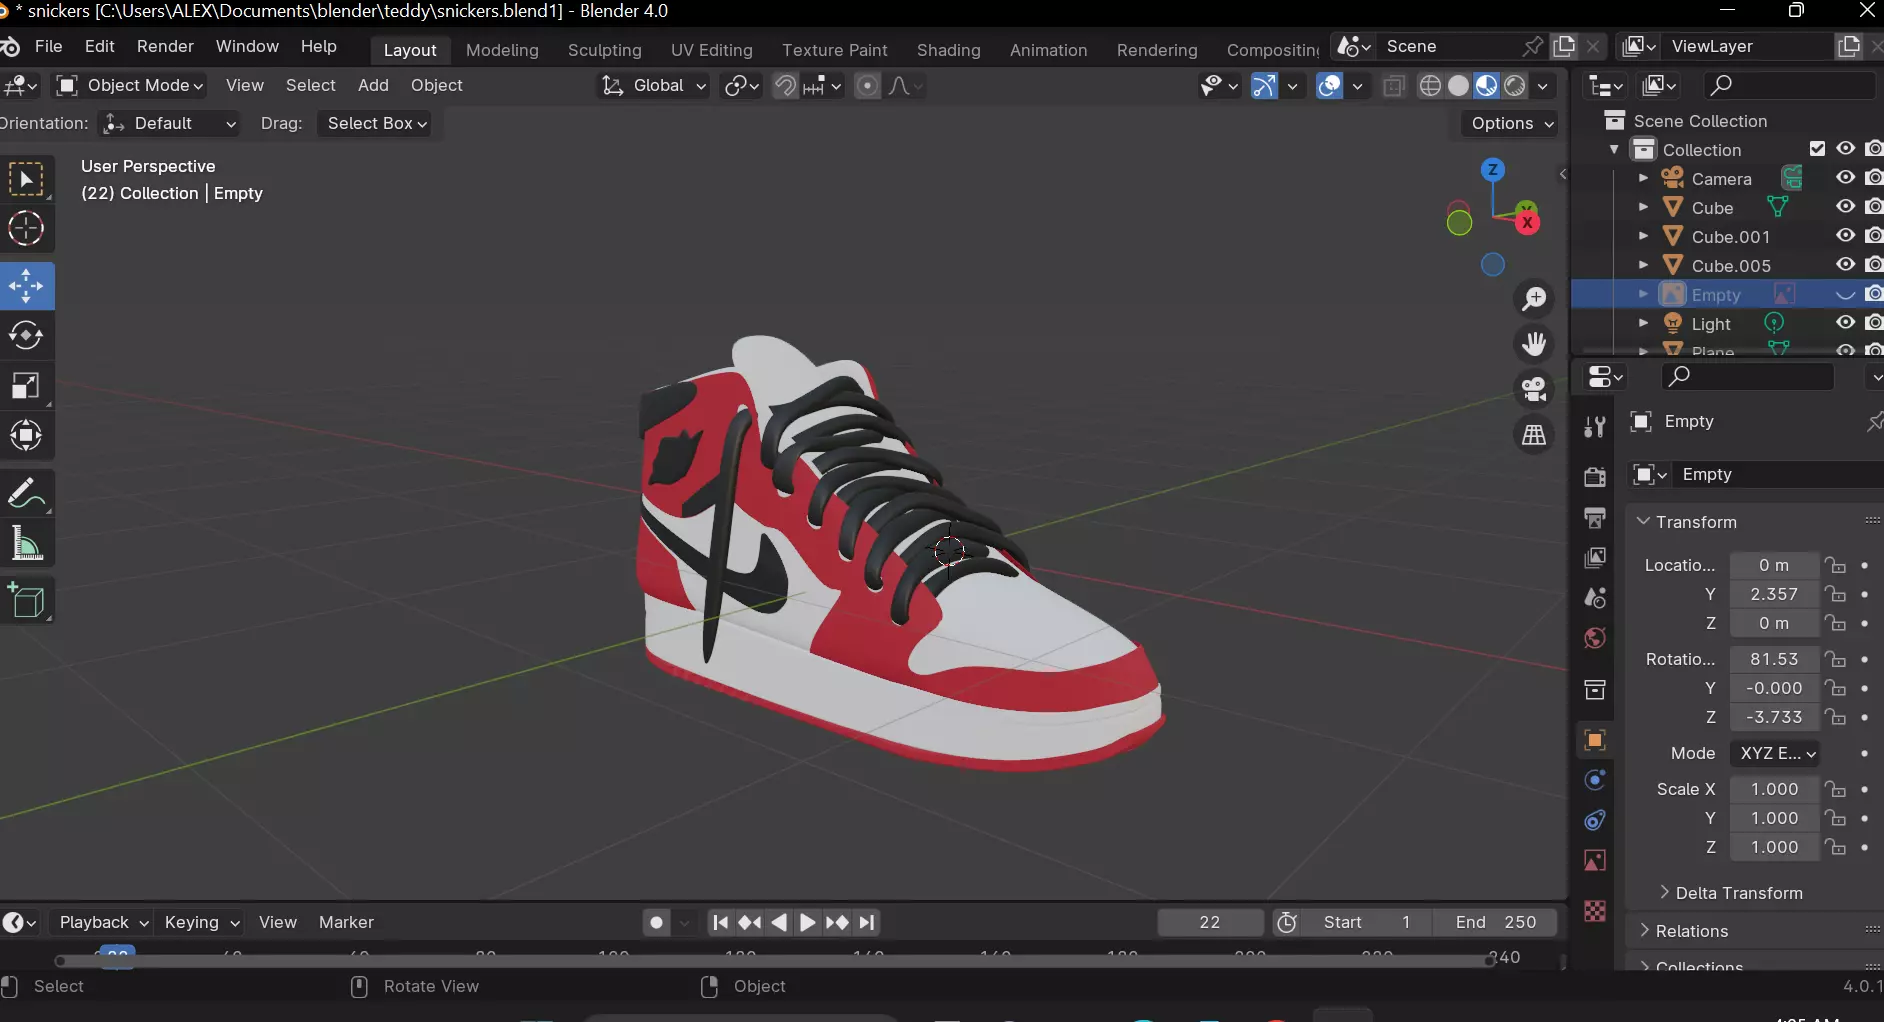Activate the Move tool
The width and height of the screenshot is (1884, 1022).
pyautogui.click(x=27, y=286)
